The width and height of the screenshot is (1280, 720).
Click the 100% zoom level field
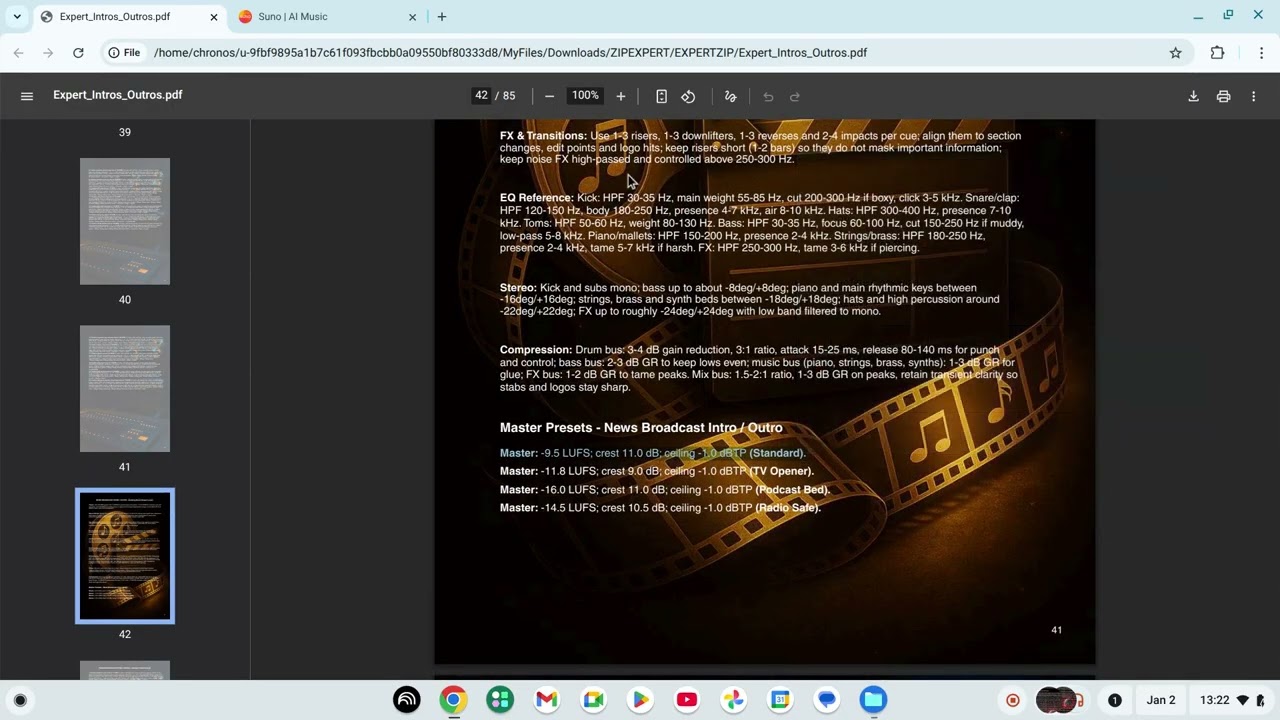pyautogui.click(x=585, y=96)
